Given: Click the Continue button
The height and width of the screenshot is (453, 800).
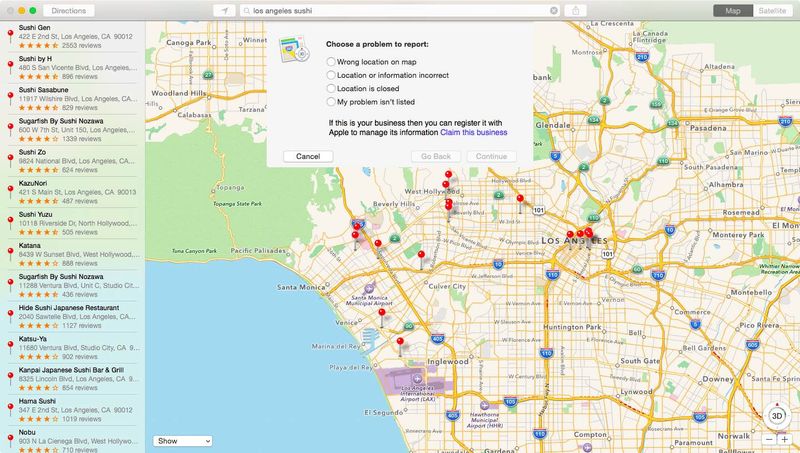Looking at the screenshot, I should (491, 156).
